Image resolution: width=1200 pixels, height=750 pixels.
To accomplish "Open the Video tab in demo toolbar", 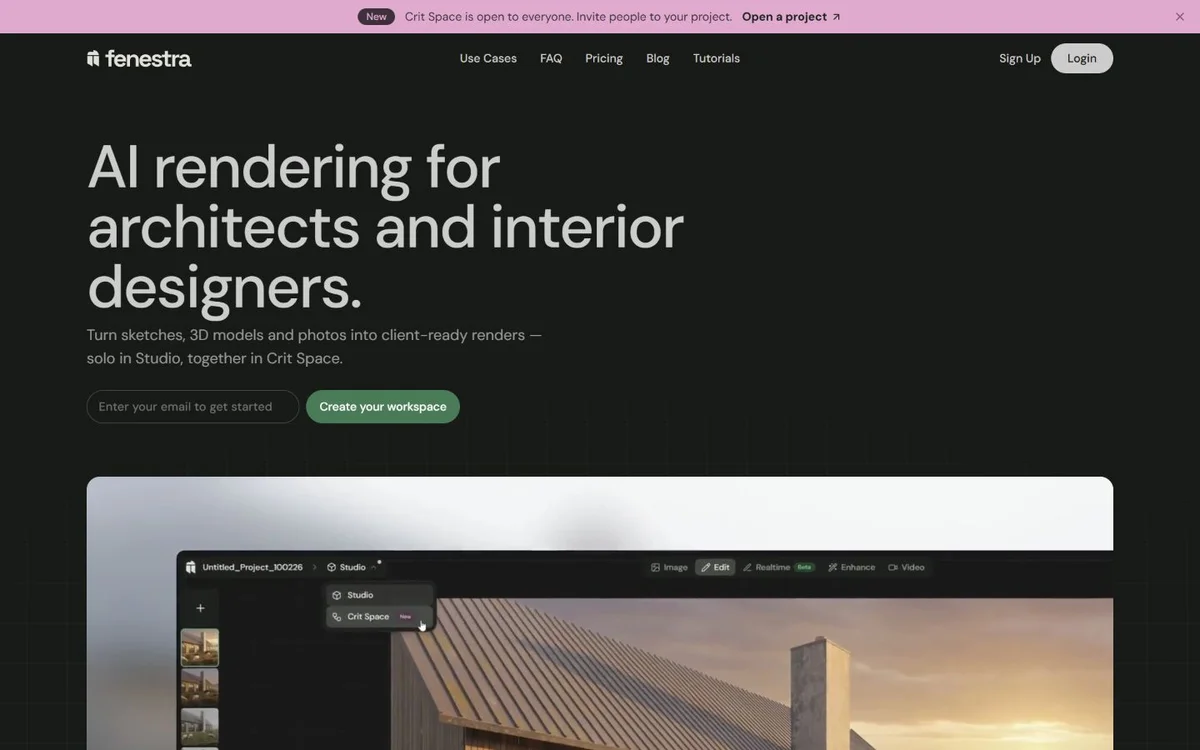I will point(907,567).
